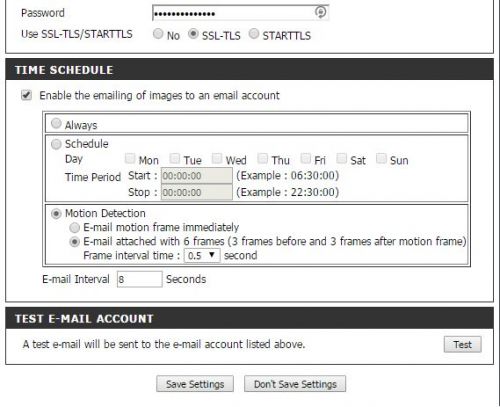
Task: Click the E-mail Interval seconds field
Action: 139,279
